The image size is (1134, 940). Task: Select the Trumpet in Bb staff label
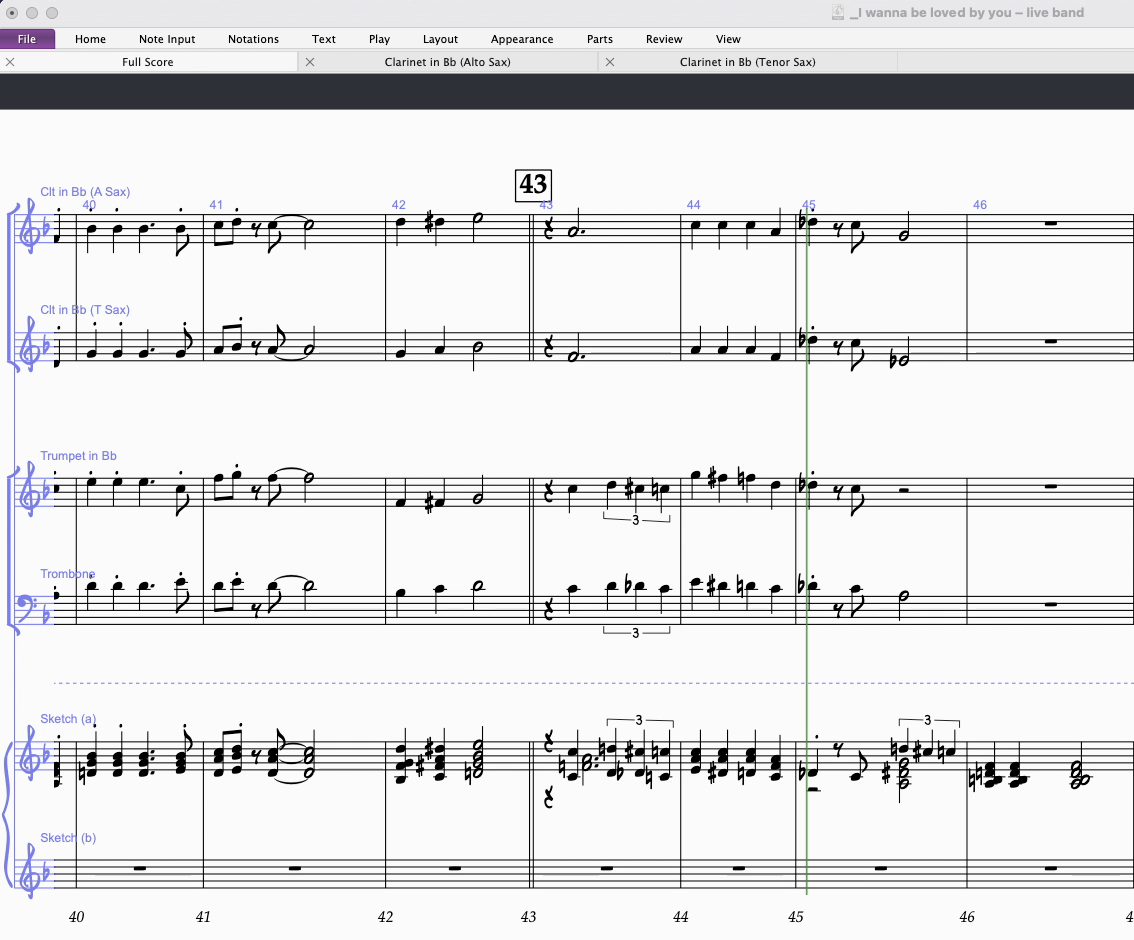78,456
